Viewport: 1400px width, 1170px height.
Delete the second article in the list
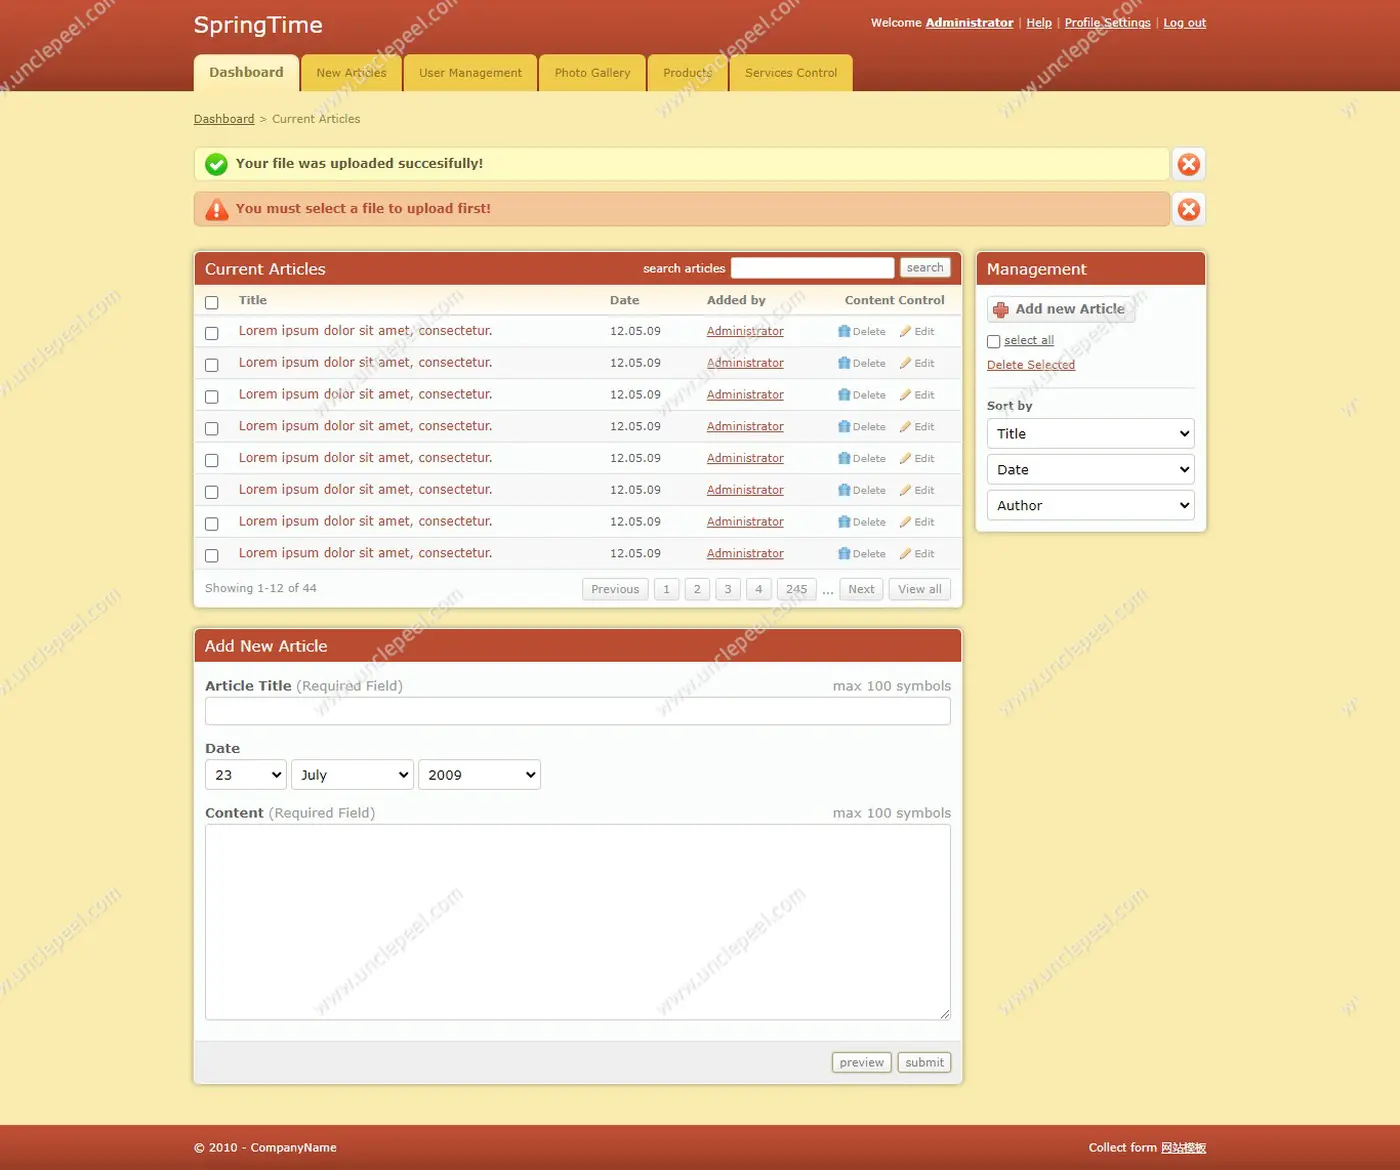pos(862,363)
